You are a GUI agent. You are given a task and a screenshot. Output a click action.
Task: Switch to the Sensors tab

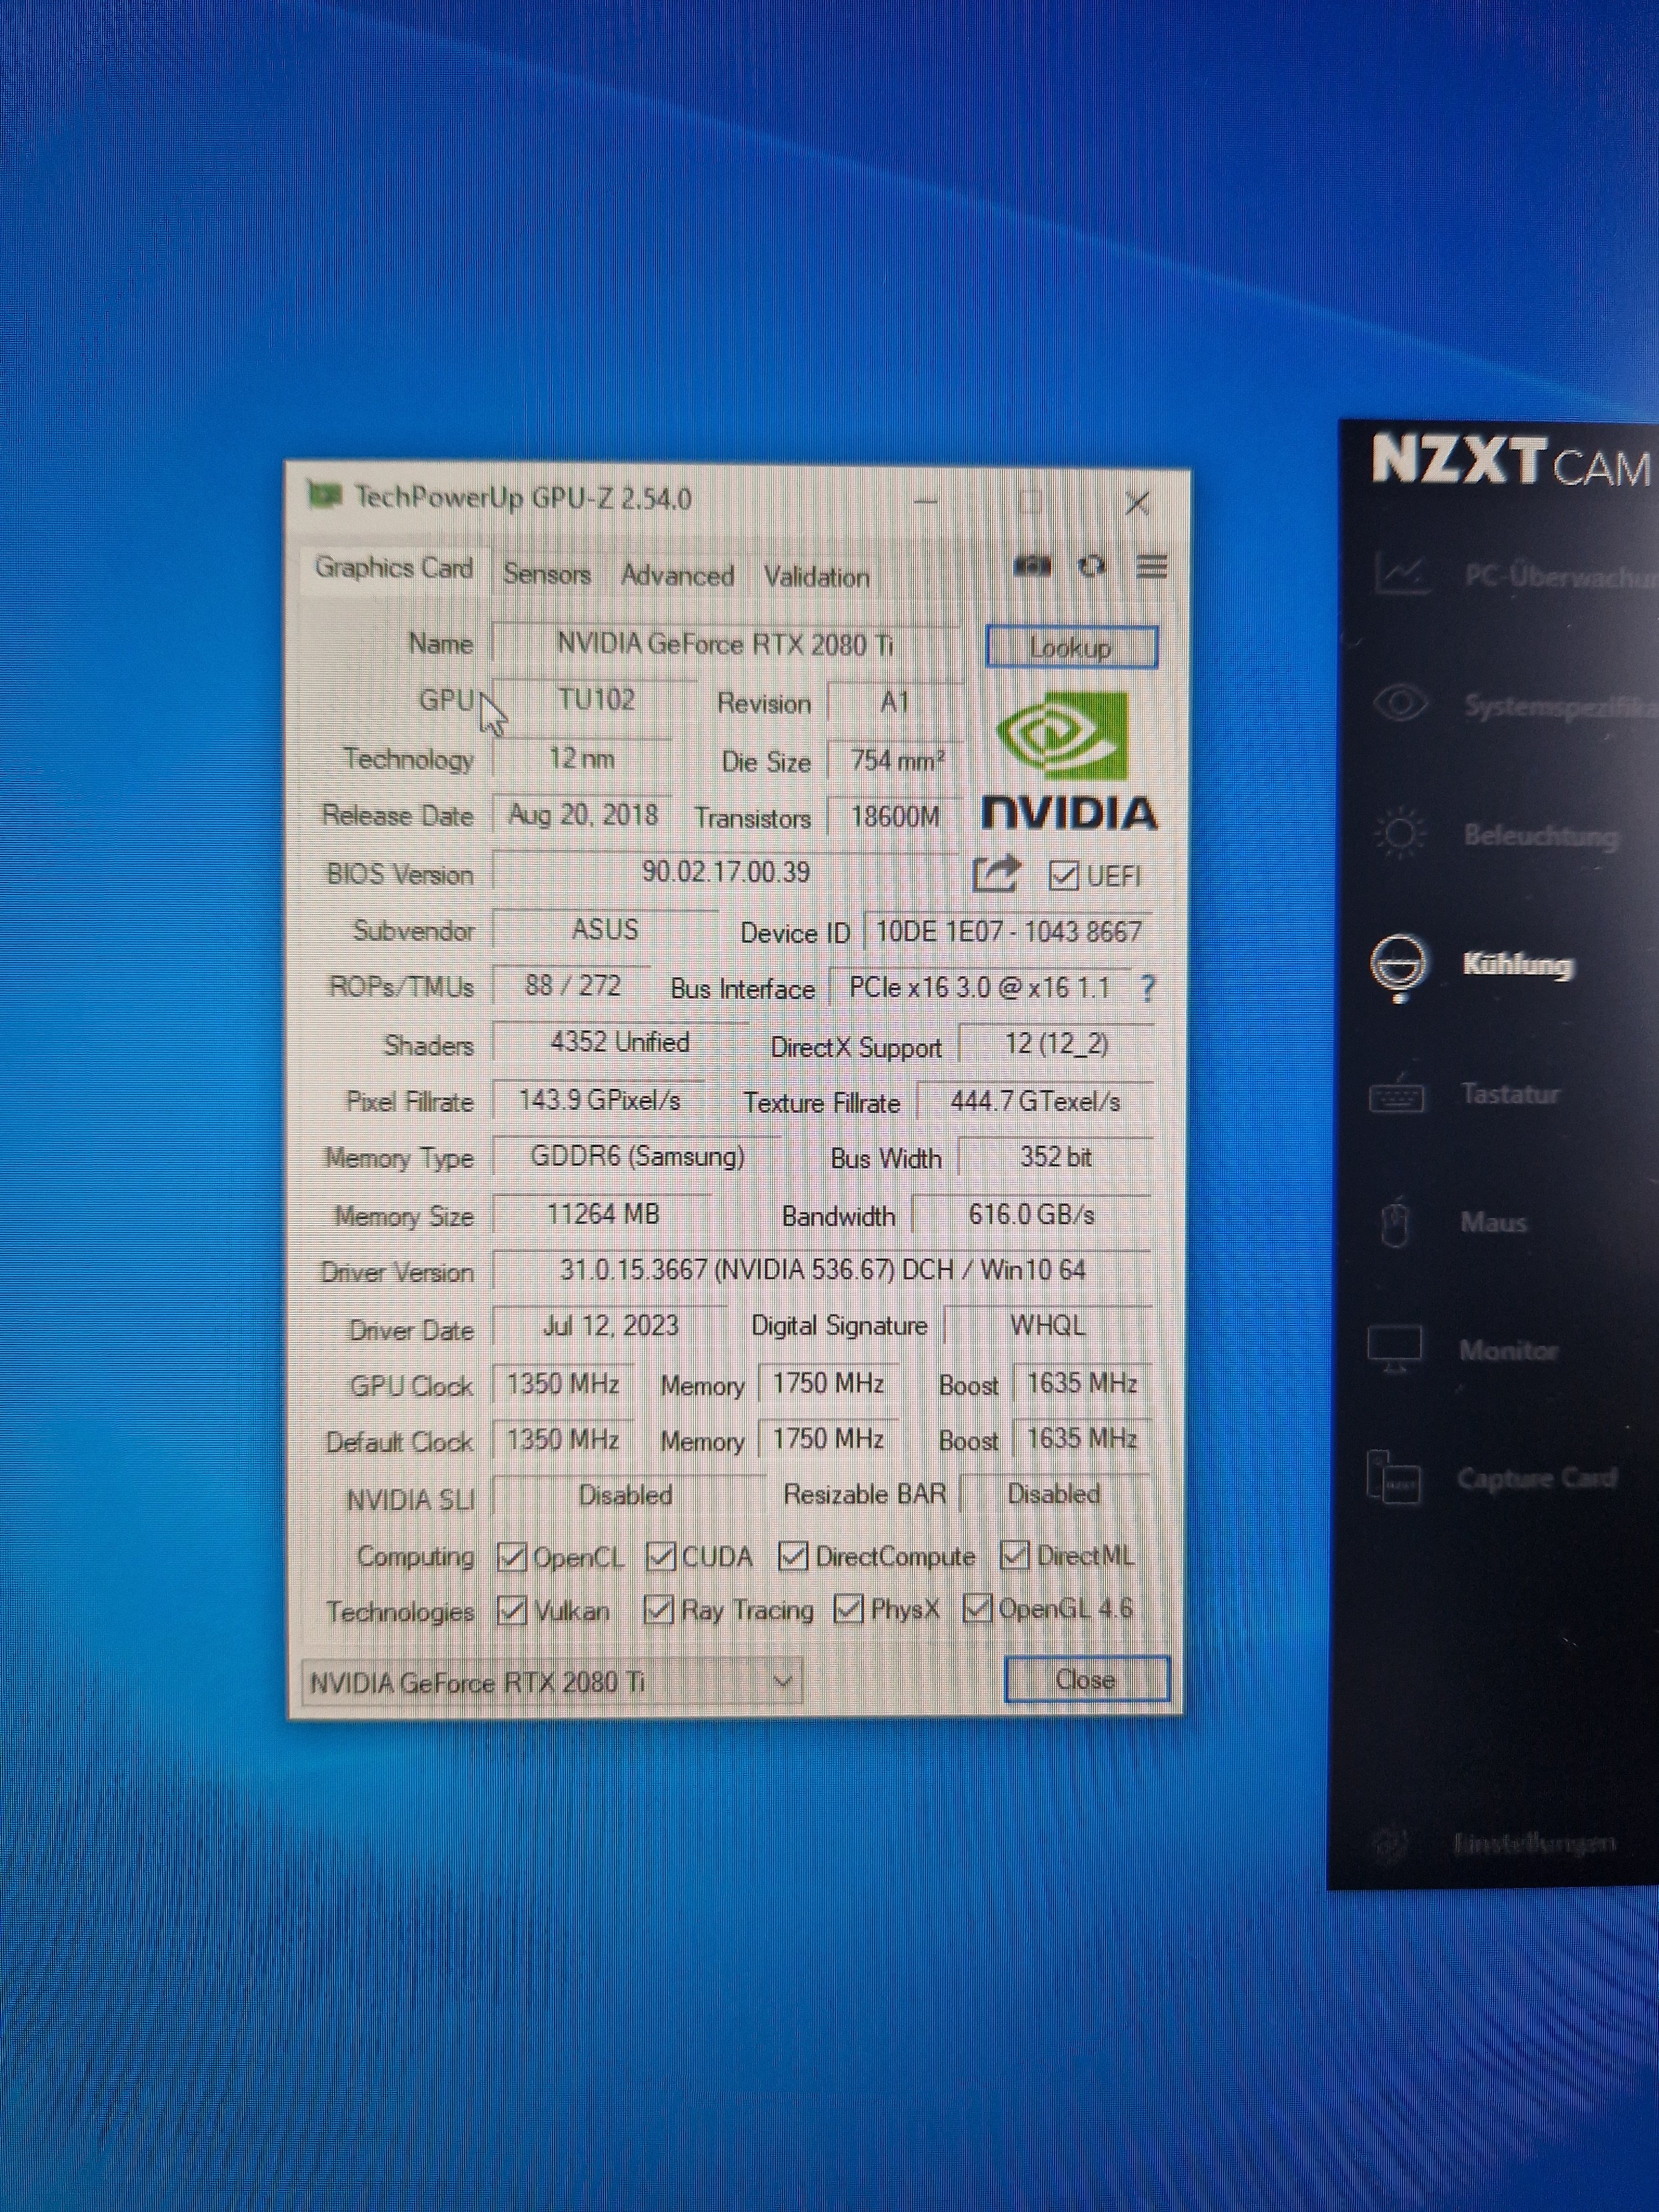click(x=546, y=574)
